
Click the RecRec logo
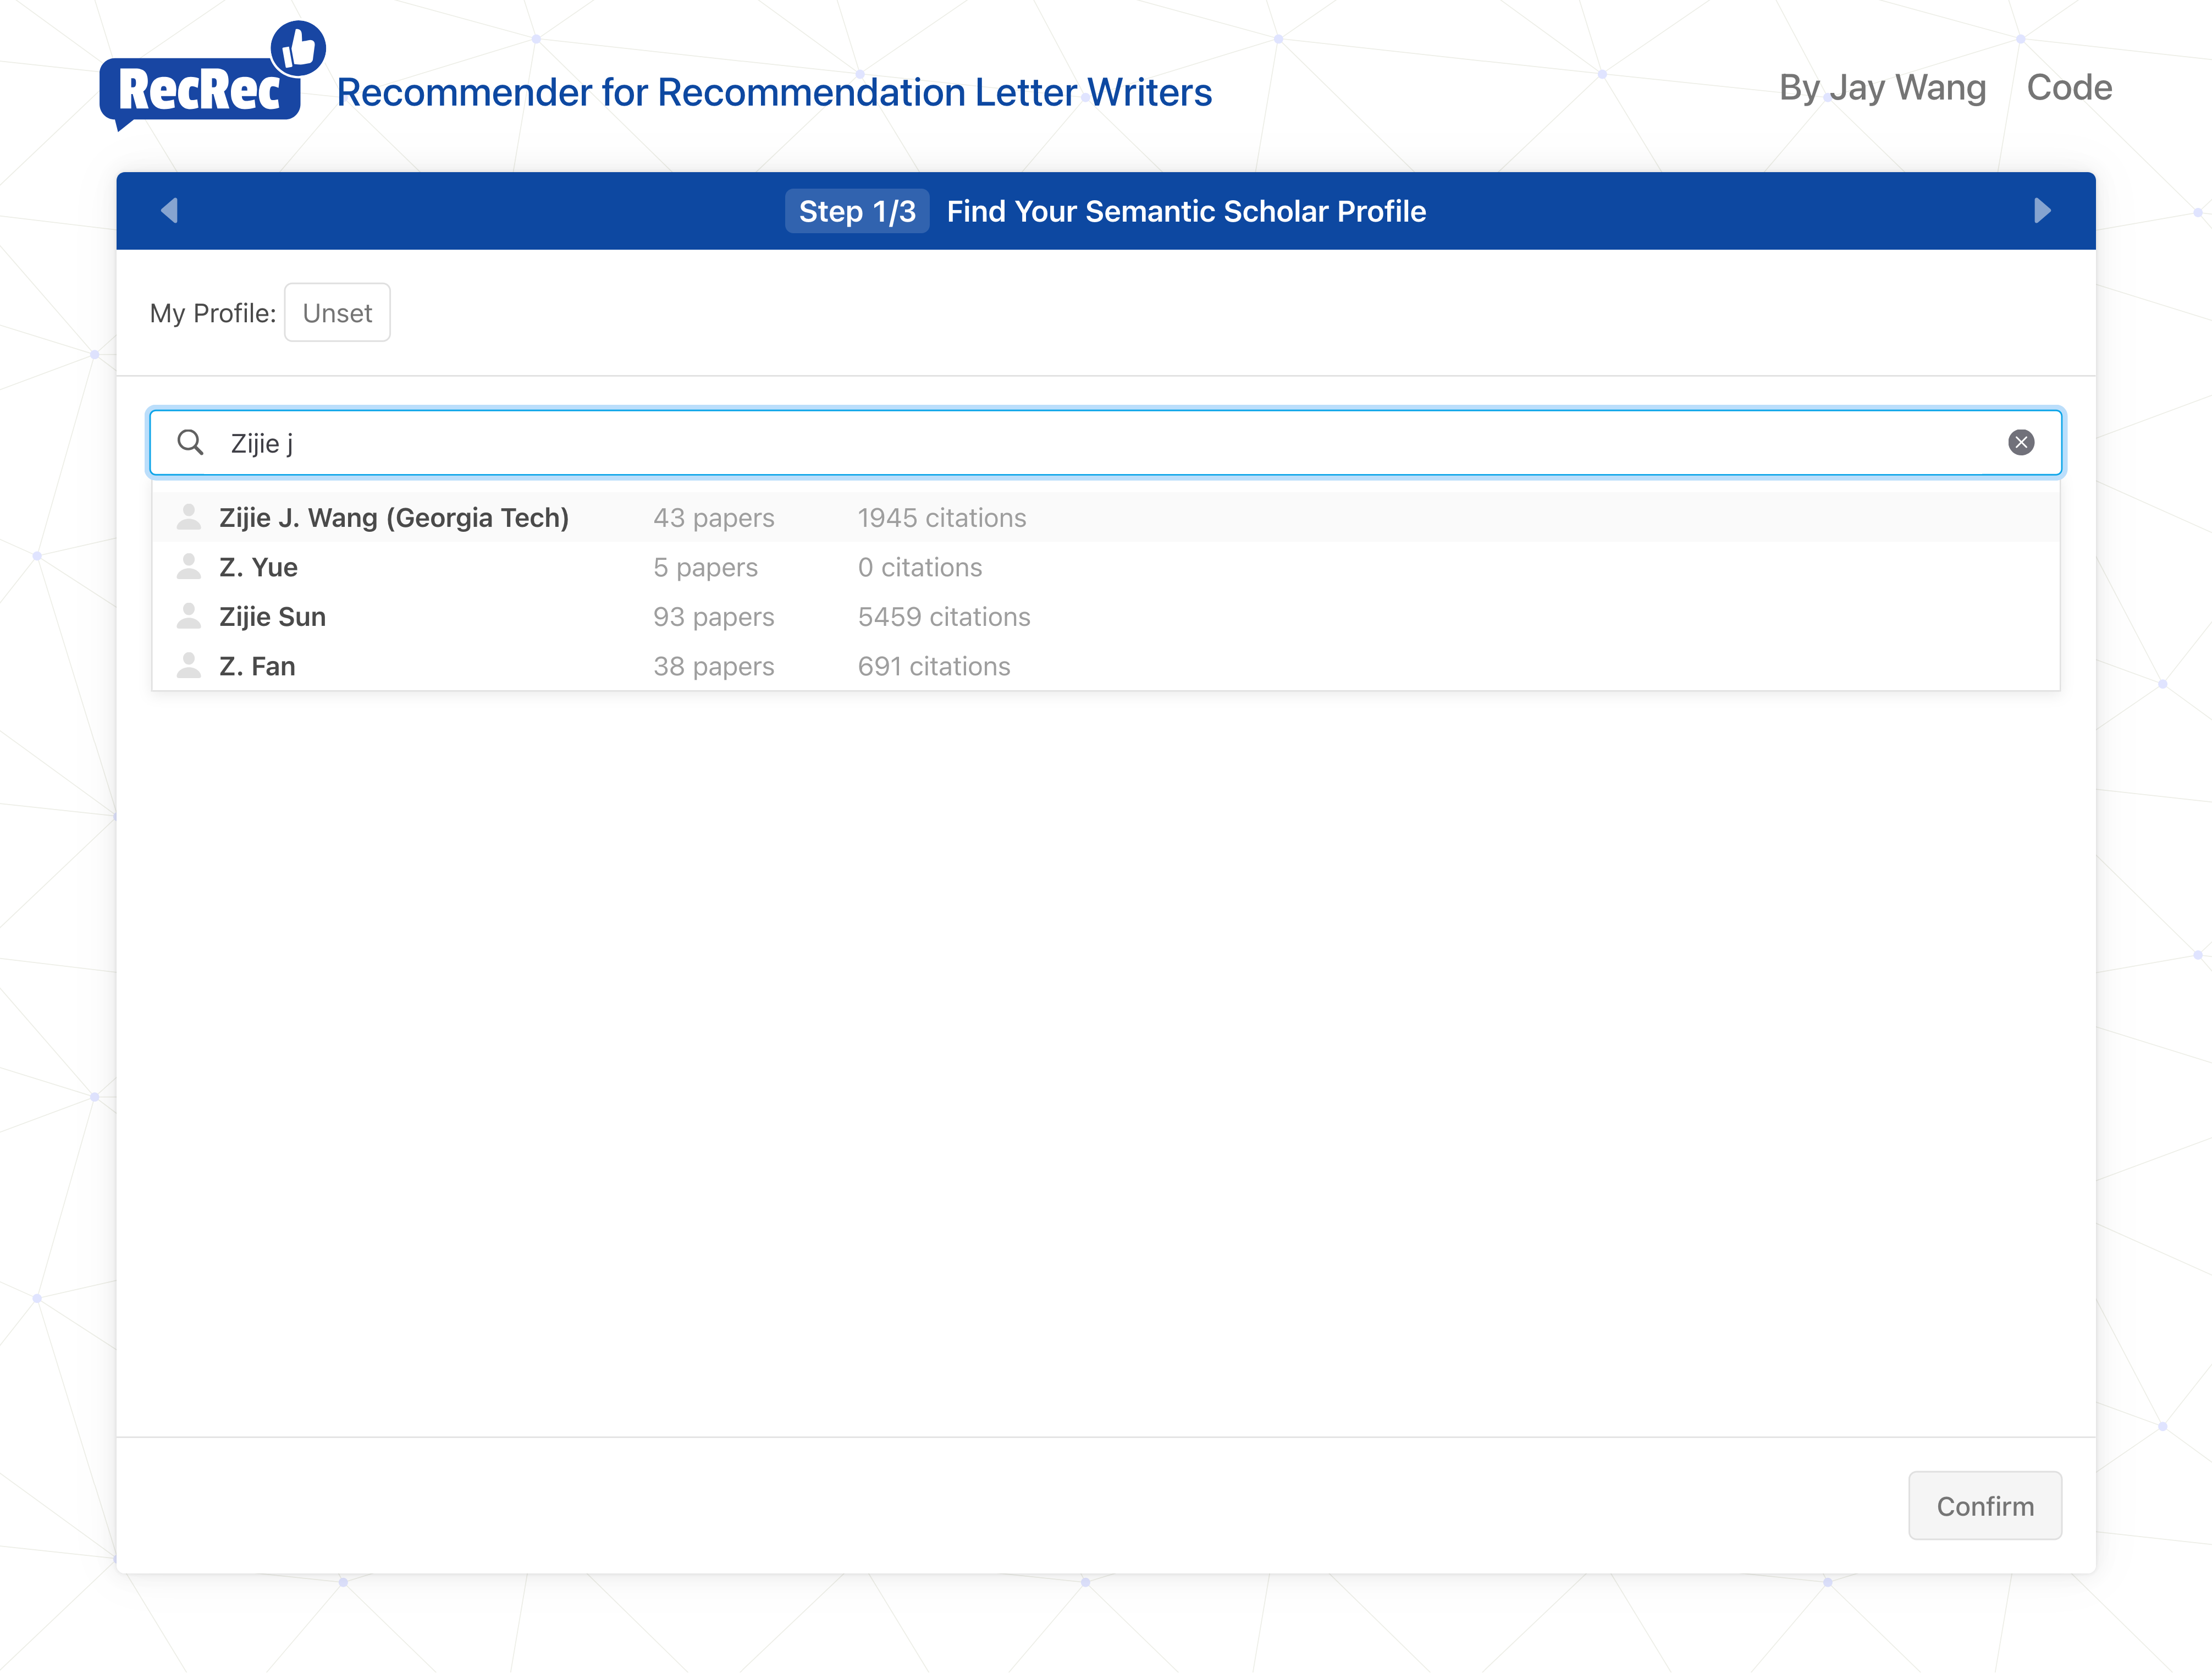(212, 76)
